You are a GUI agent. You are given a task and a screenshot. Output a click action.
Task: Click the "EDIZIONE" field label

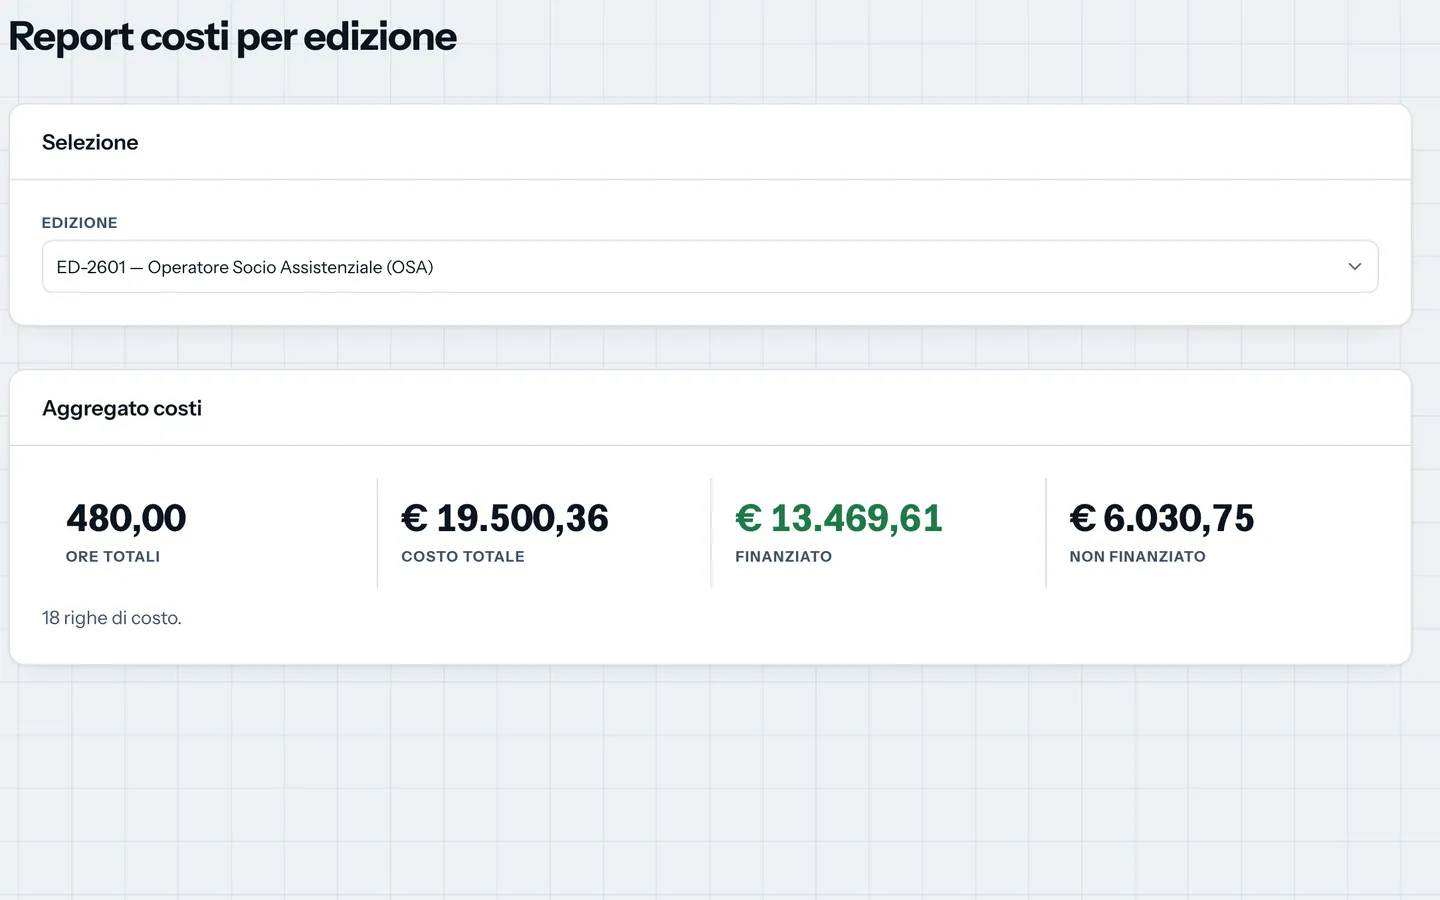point(80,223)
